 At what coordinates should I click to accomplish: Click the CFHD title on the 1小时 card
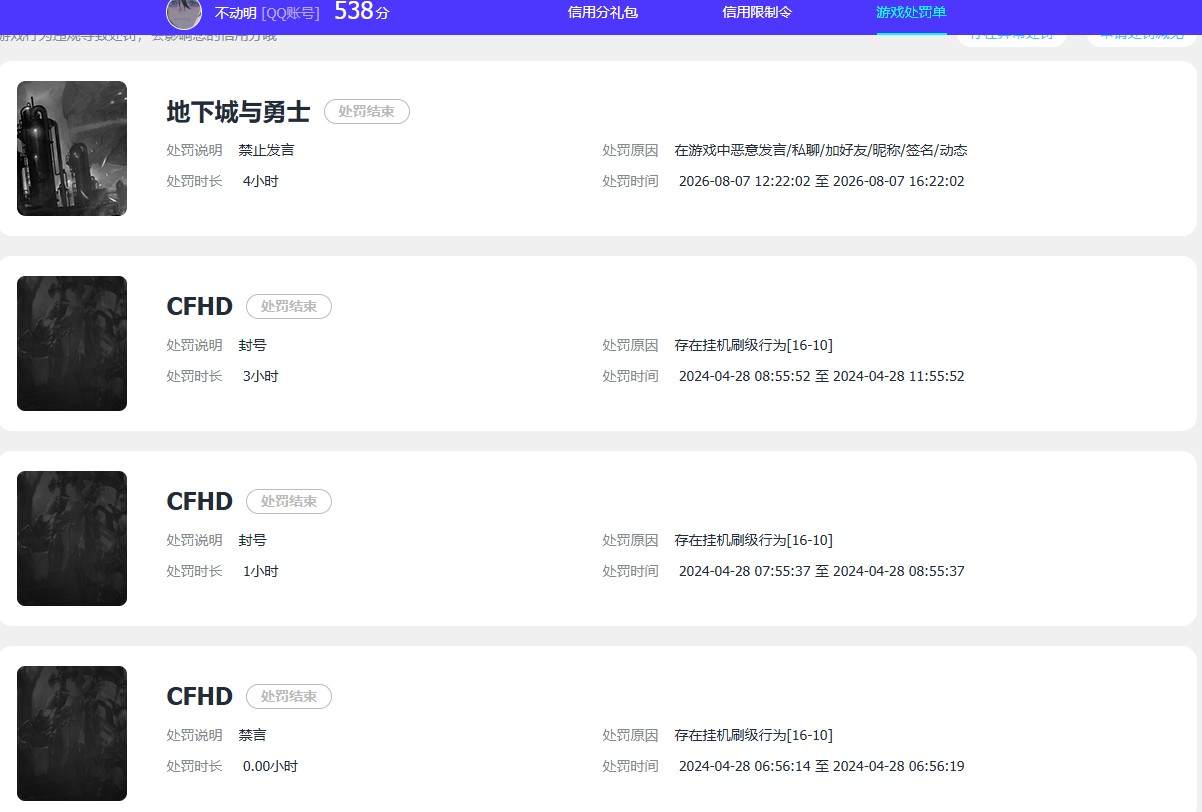coord(200,502)
